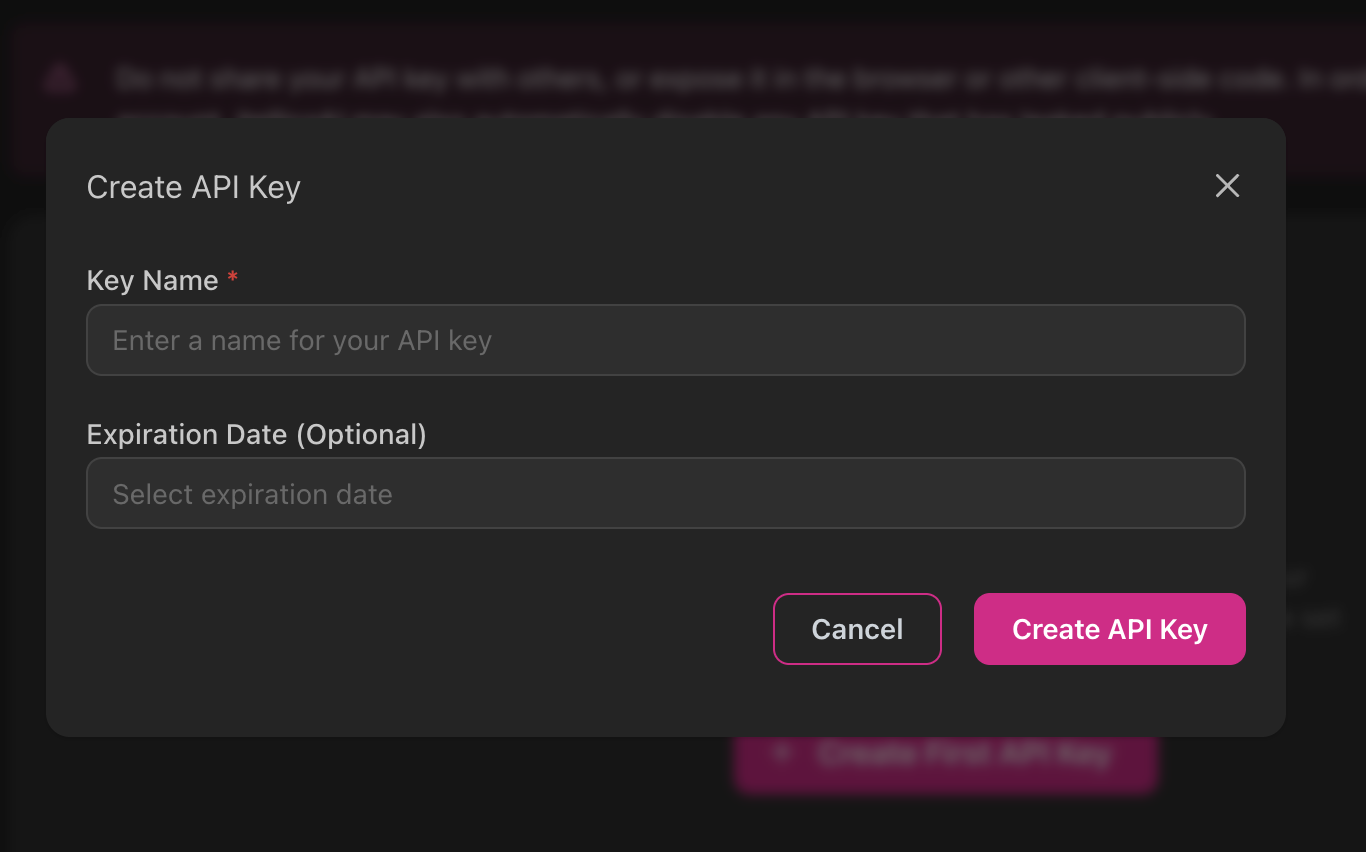
Task: Click the Create API Key dialog title
Action: tap(194, 187)
